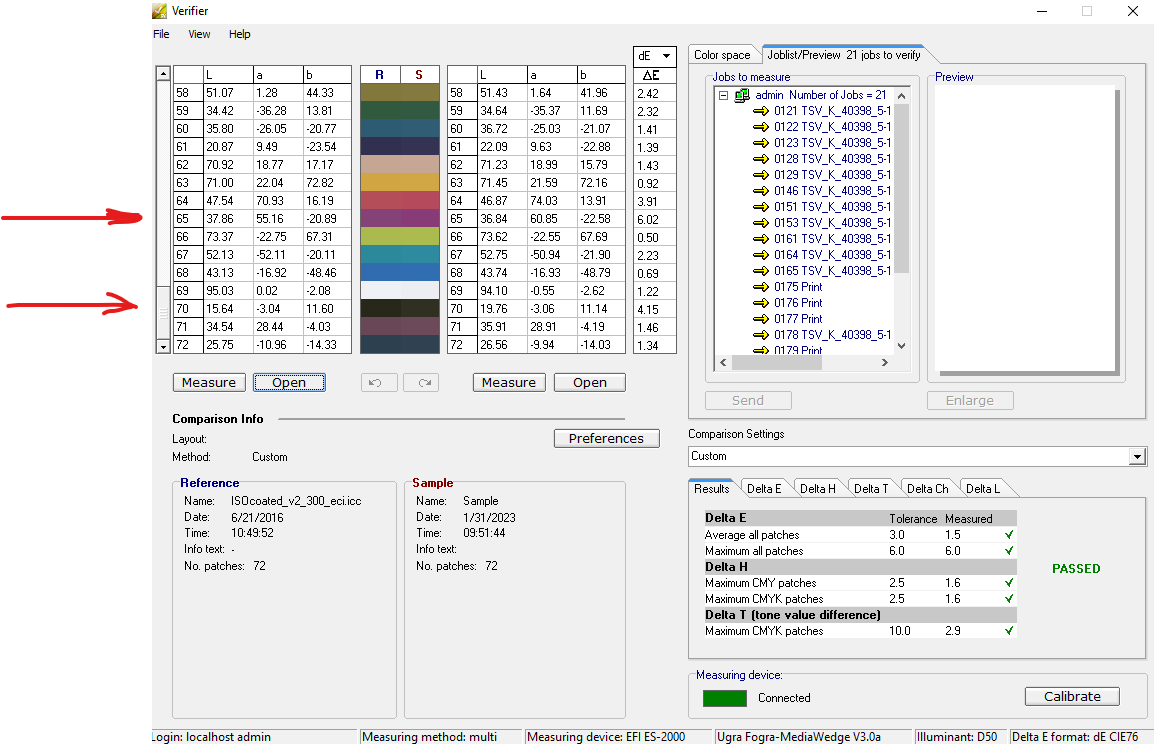Click Open below the reference table
The height and width of the screenshot is (744, 1154).
pyautogui.click(x=289, y=383)
